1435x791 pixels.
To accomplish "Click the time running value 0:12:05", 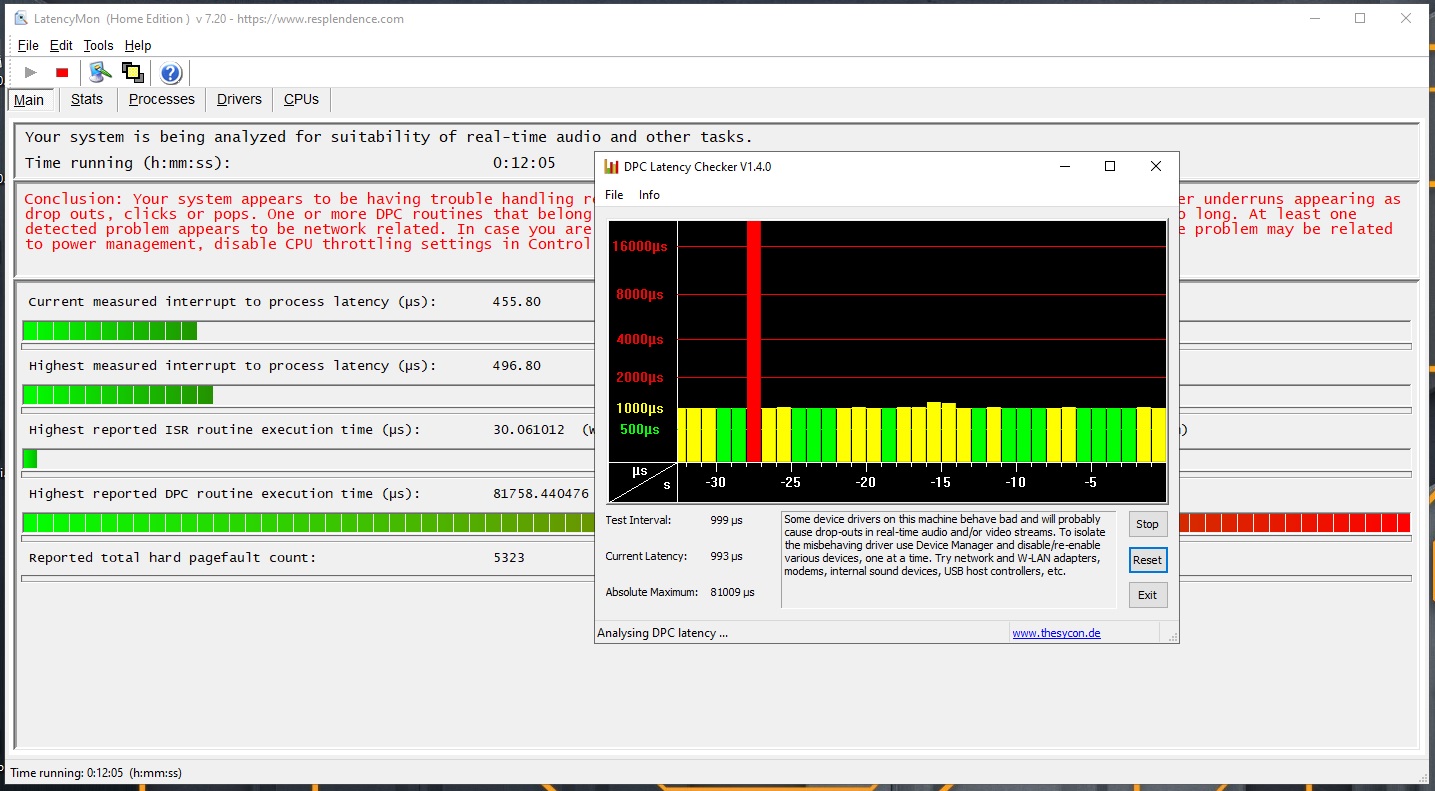I will tap(524, 163).
